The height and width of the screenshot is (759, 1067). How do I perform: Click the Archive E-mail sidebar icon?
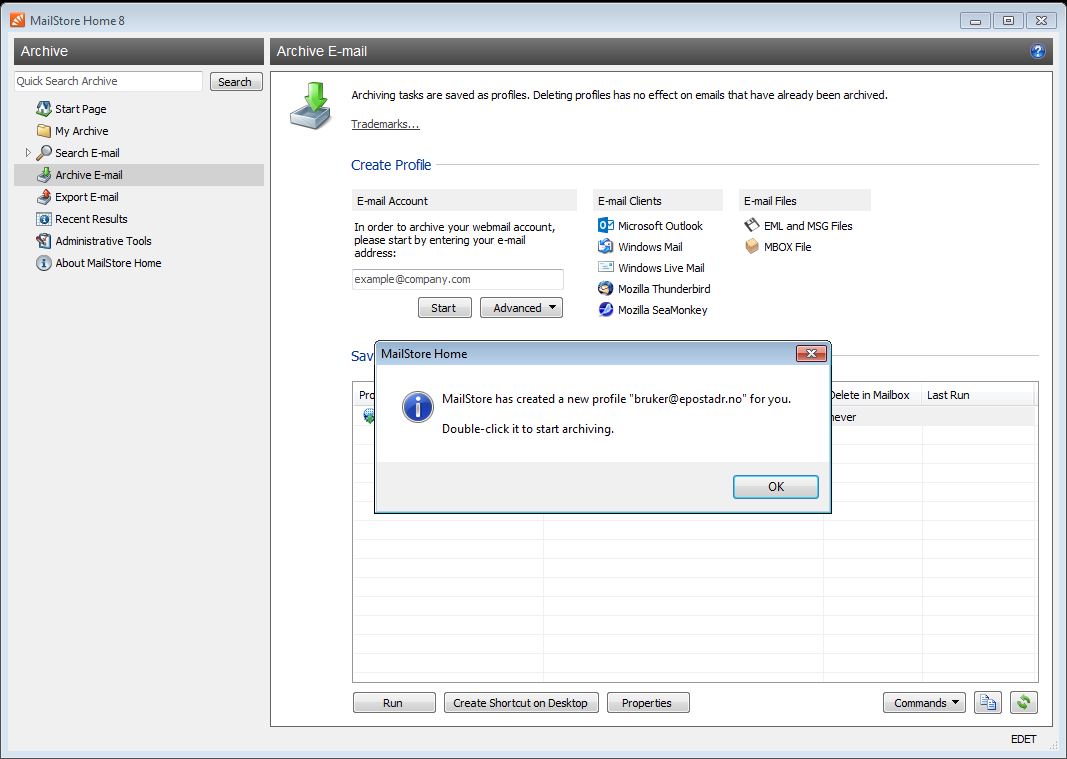(44, 175)
